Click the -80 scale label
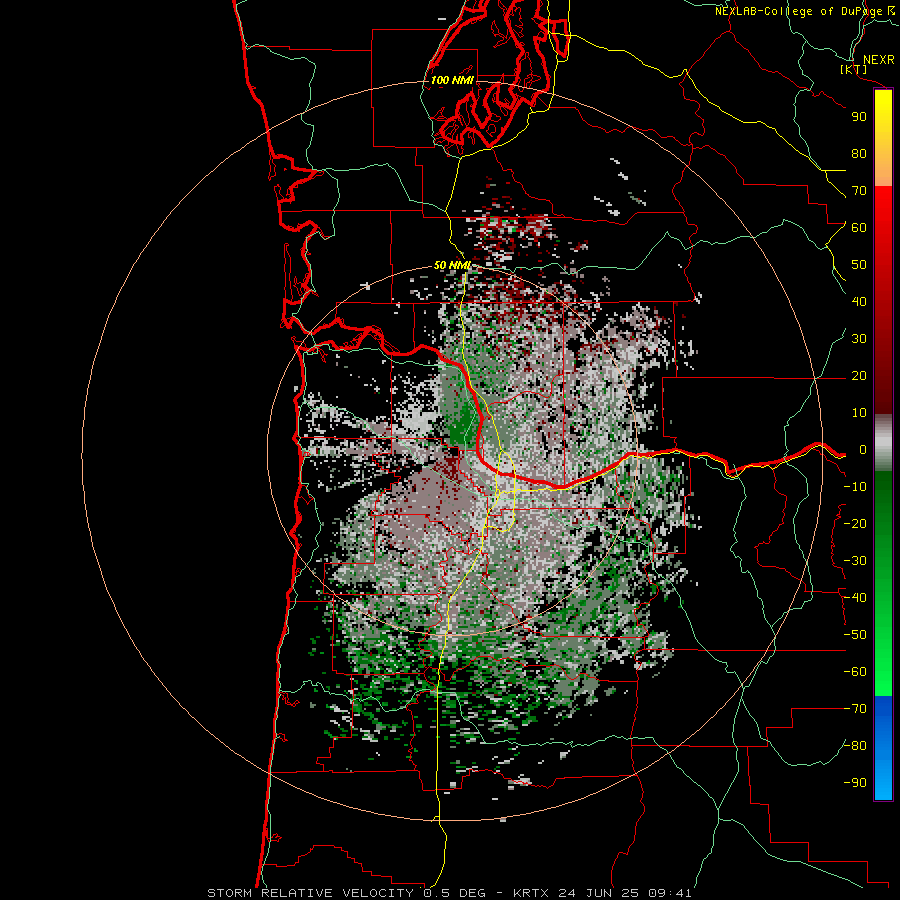The image size is (900, 900). [855, 746]
